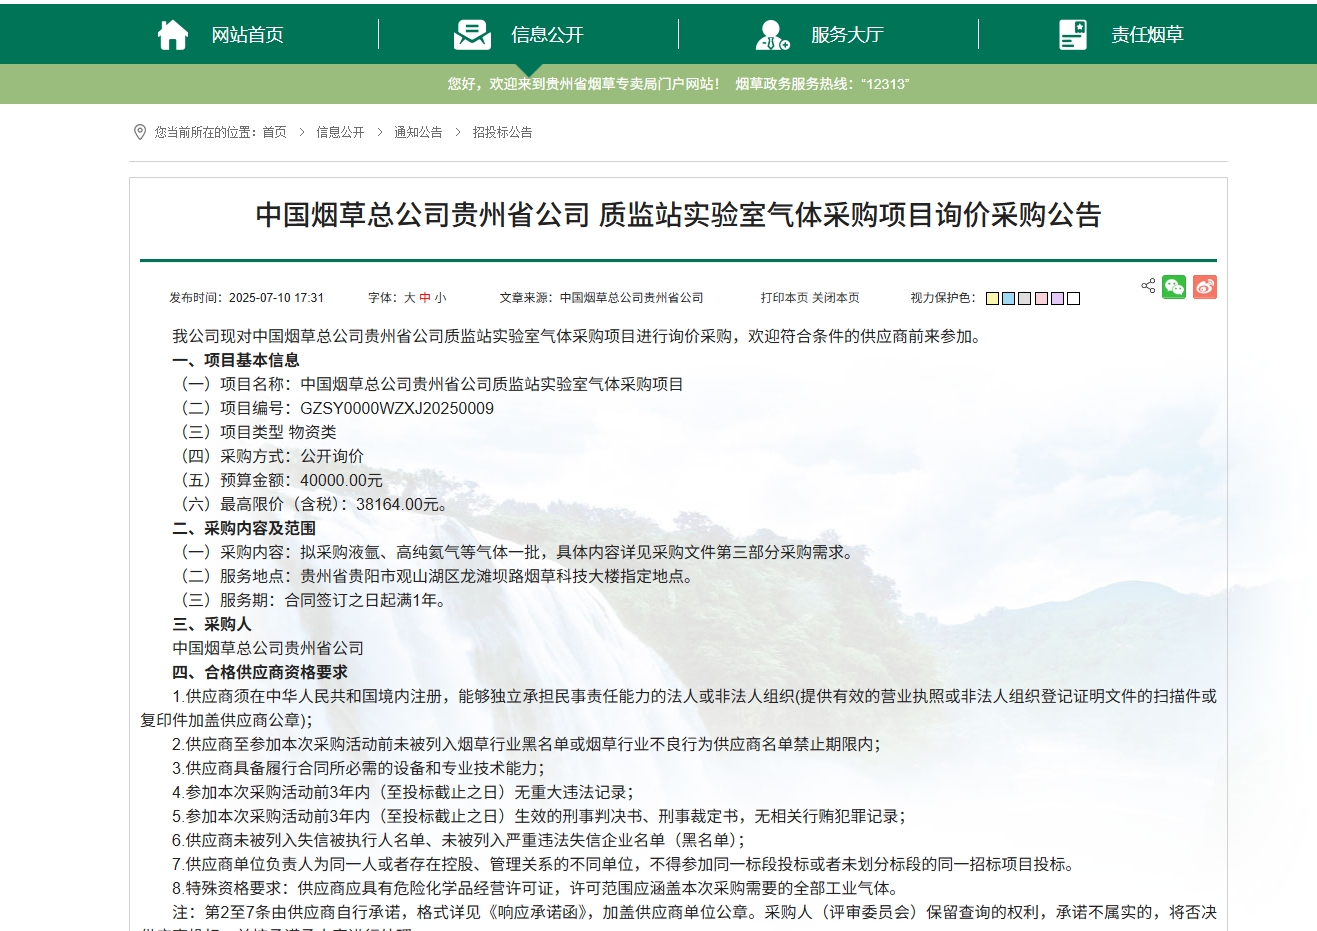1317x931 pixels.
Task: Click the location pin icon in breadcrumb
Action: [140, 132]
